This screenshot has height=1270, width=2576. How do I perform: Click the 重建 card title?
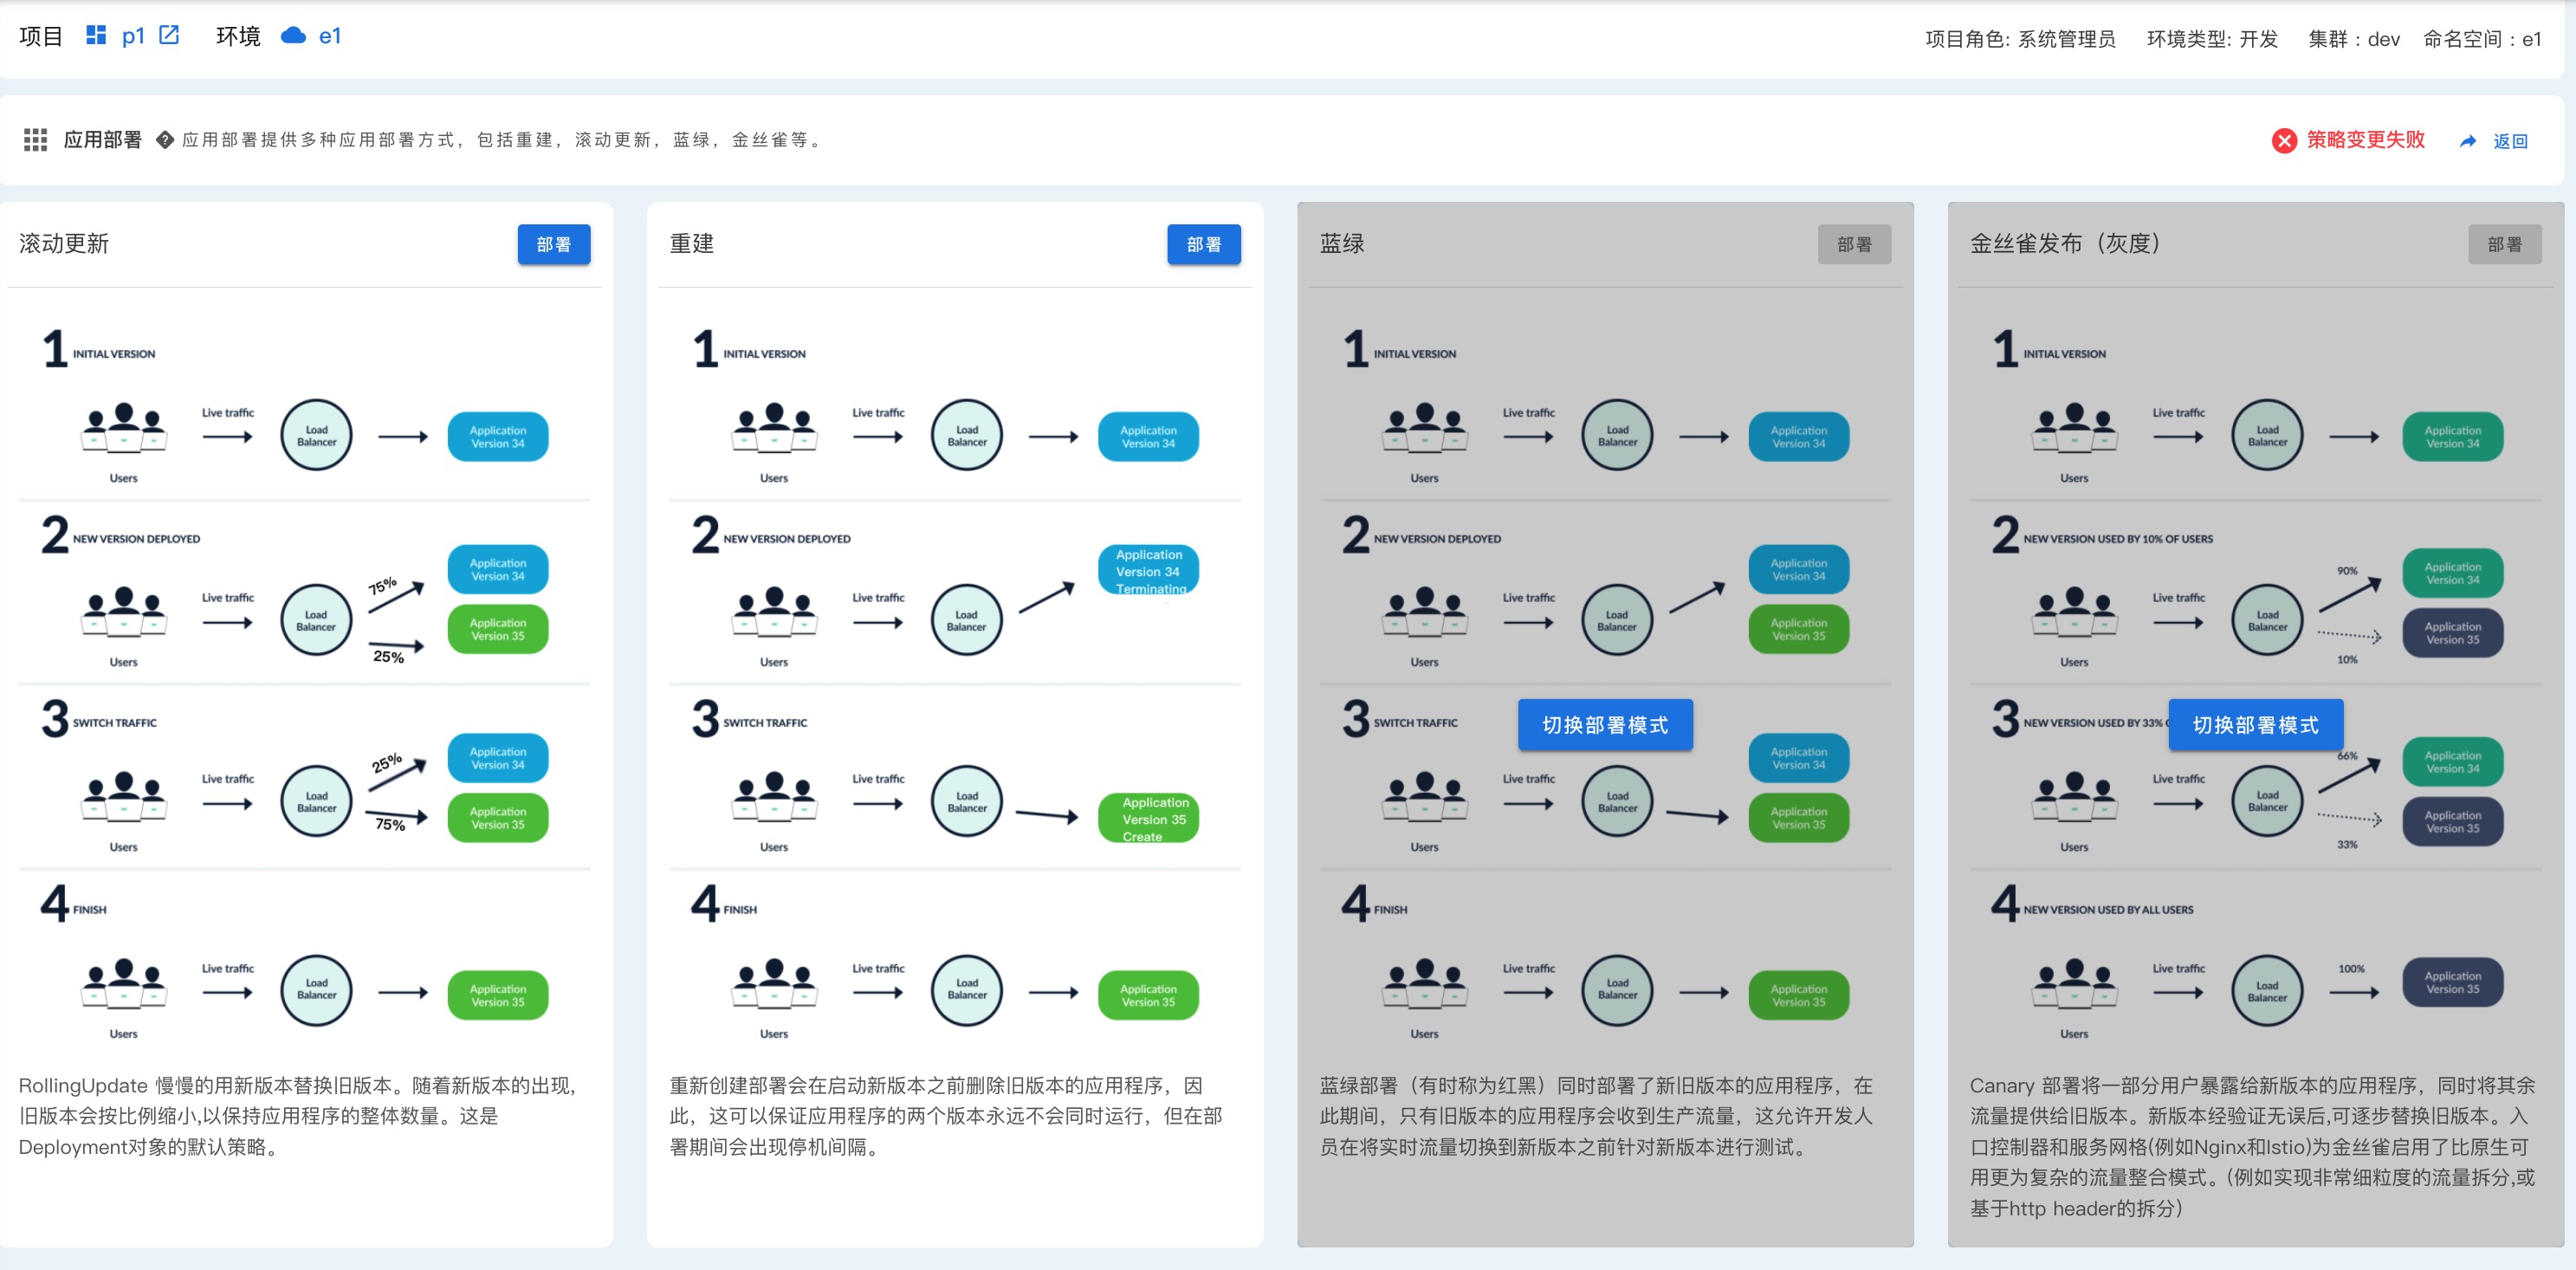click(x=691, y=244)
